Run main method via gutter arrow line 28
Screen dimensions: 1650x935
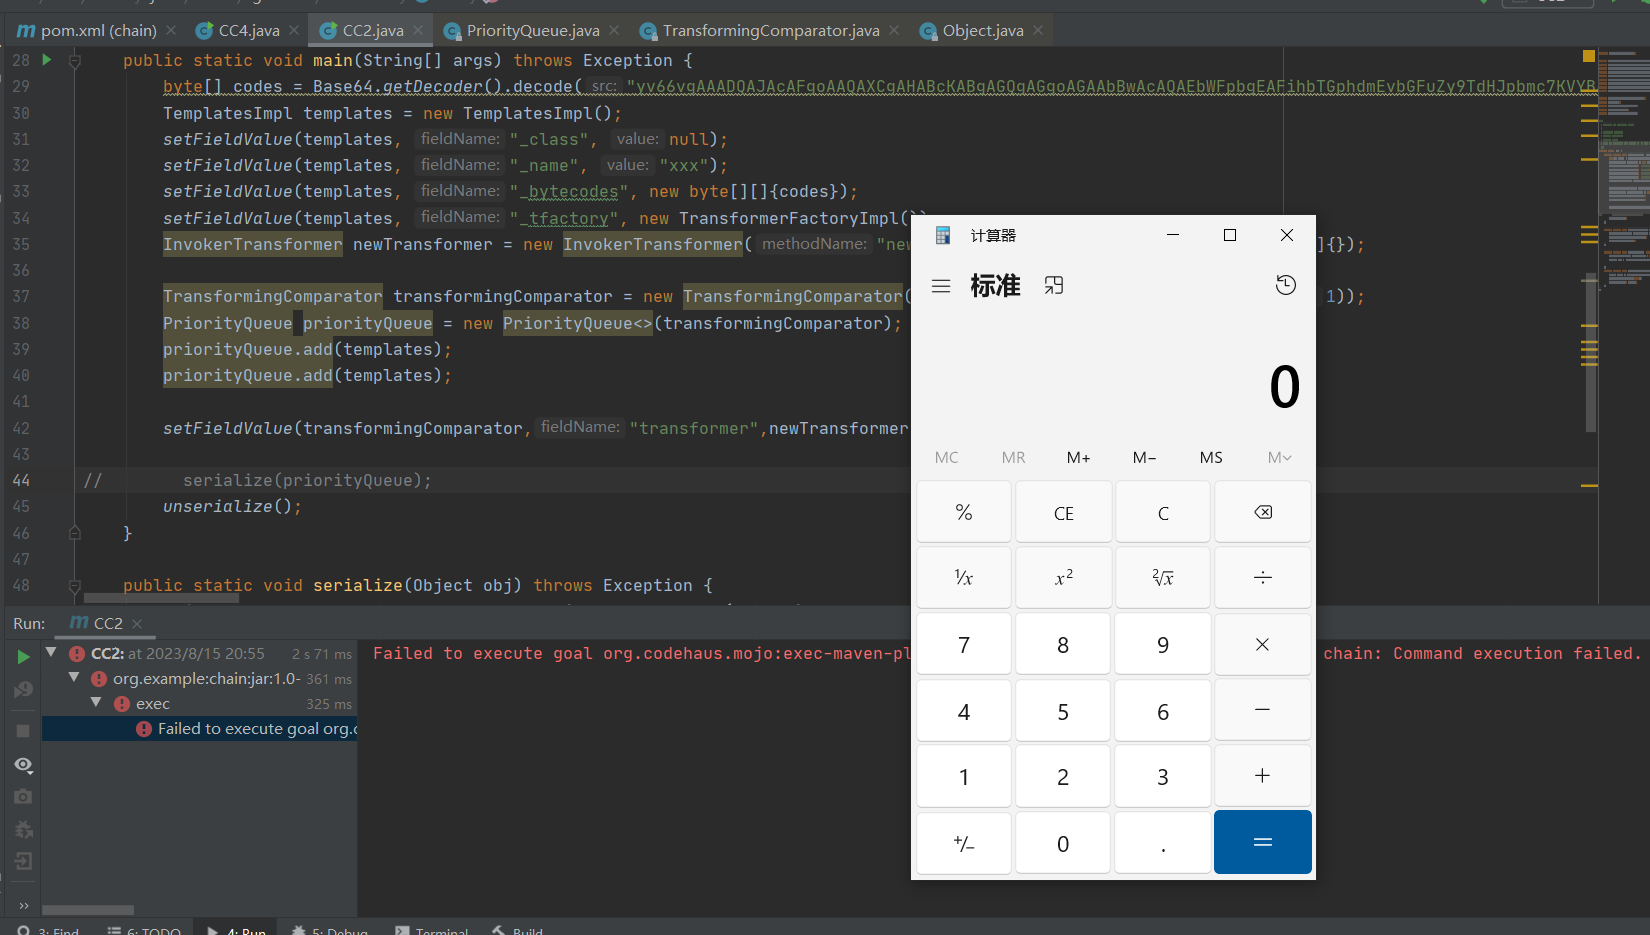click(x=46, y=60)
